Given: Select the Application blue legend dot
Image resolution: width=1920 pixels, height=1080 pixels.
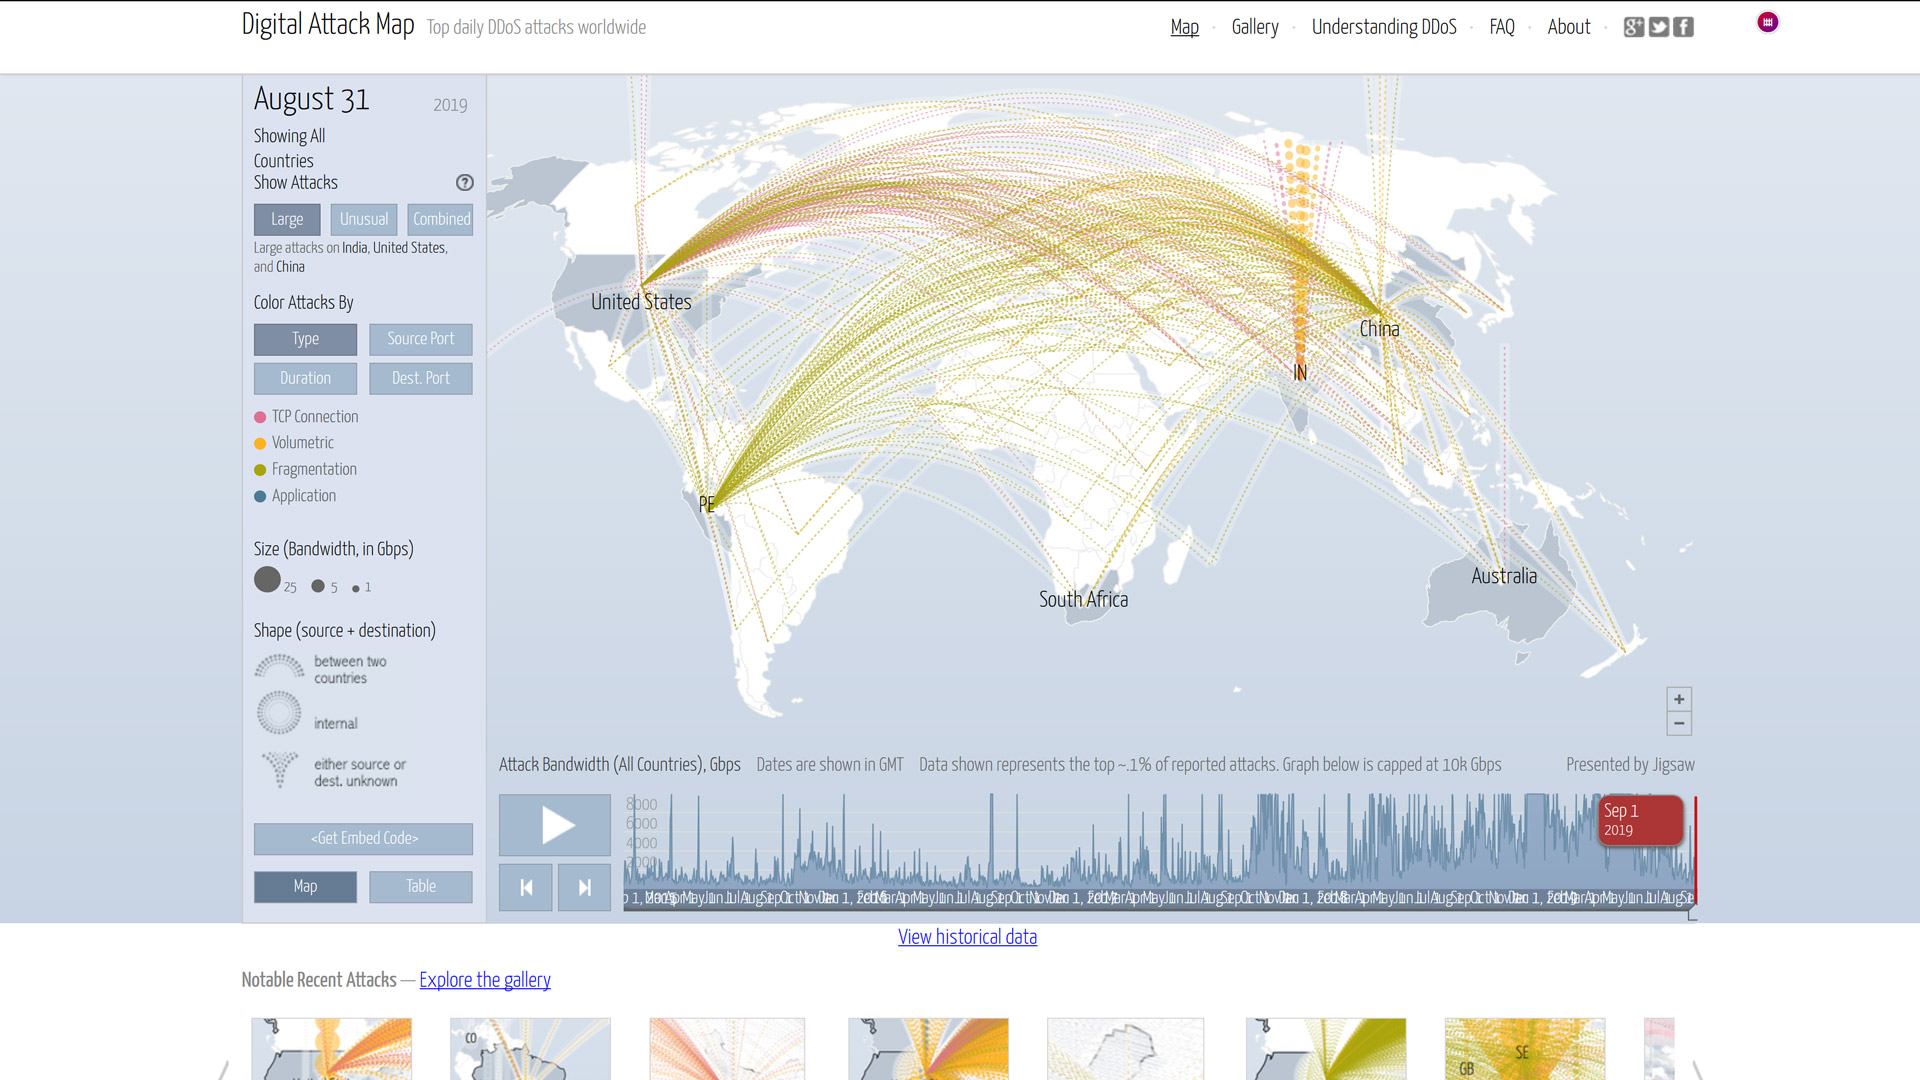Looking at the screenshot, I should pyautogui.click(x=260, y=496).
